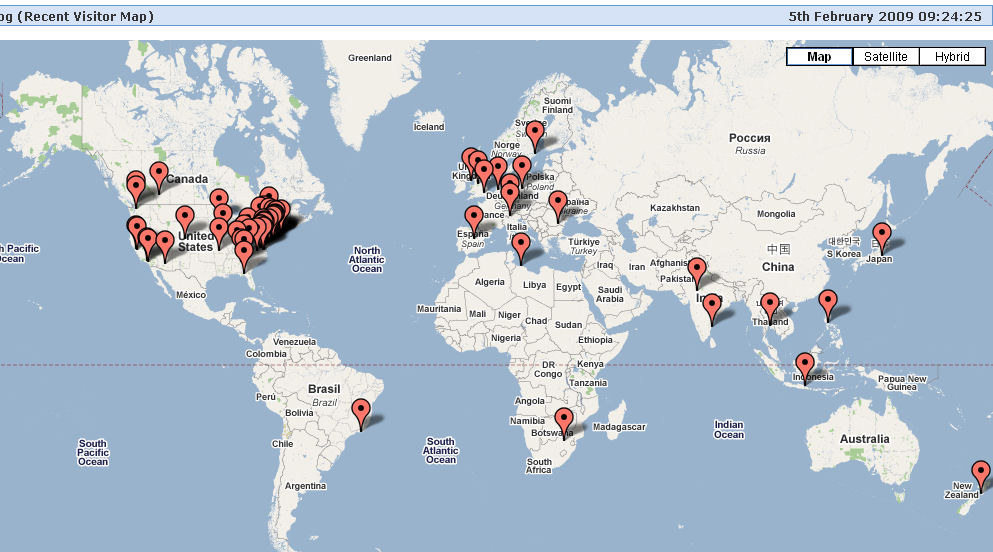Select the marker in western Canada
Viewport: 993px width, 552px height.
pyautogui.click(x=158, y=174)
